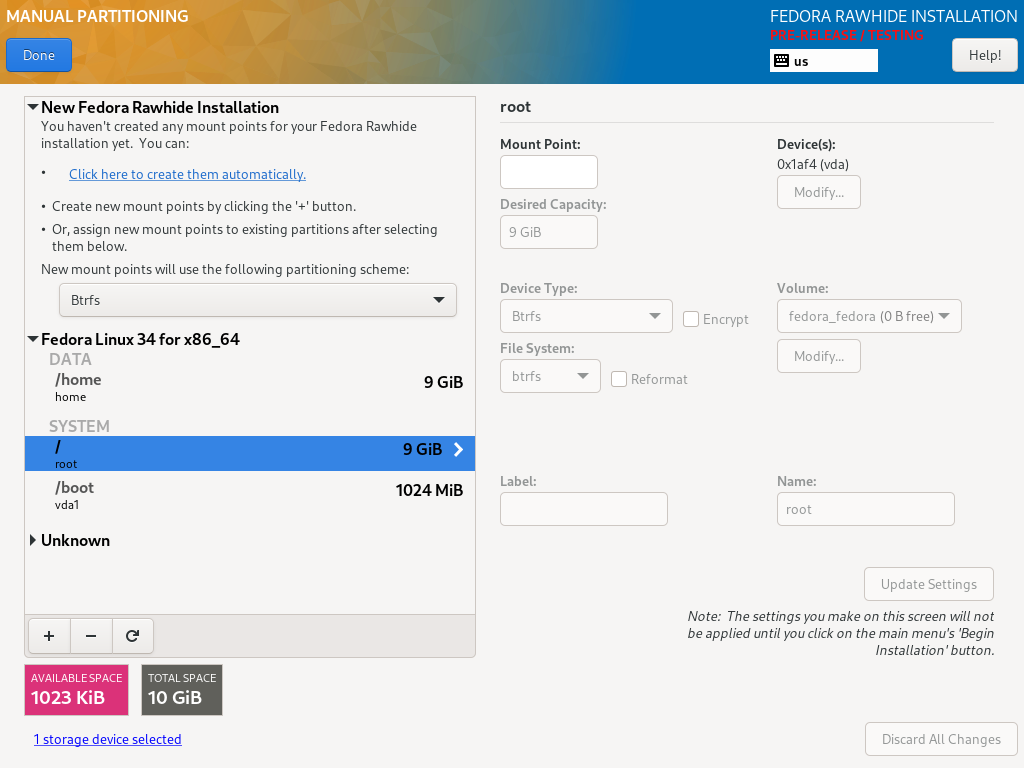
Task: Click the Modify button under Volume
Action: click(x=819, y=356)
